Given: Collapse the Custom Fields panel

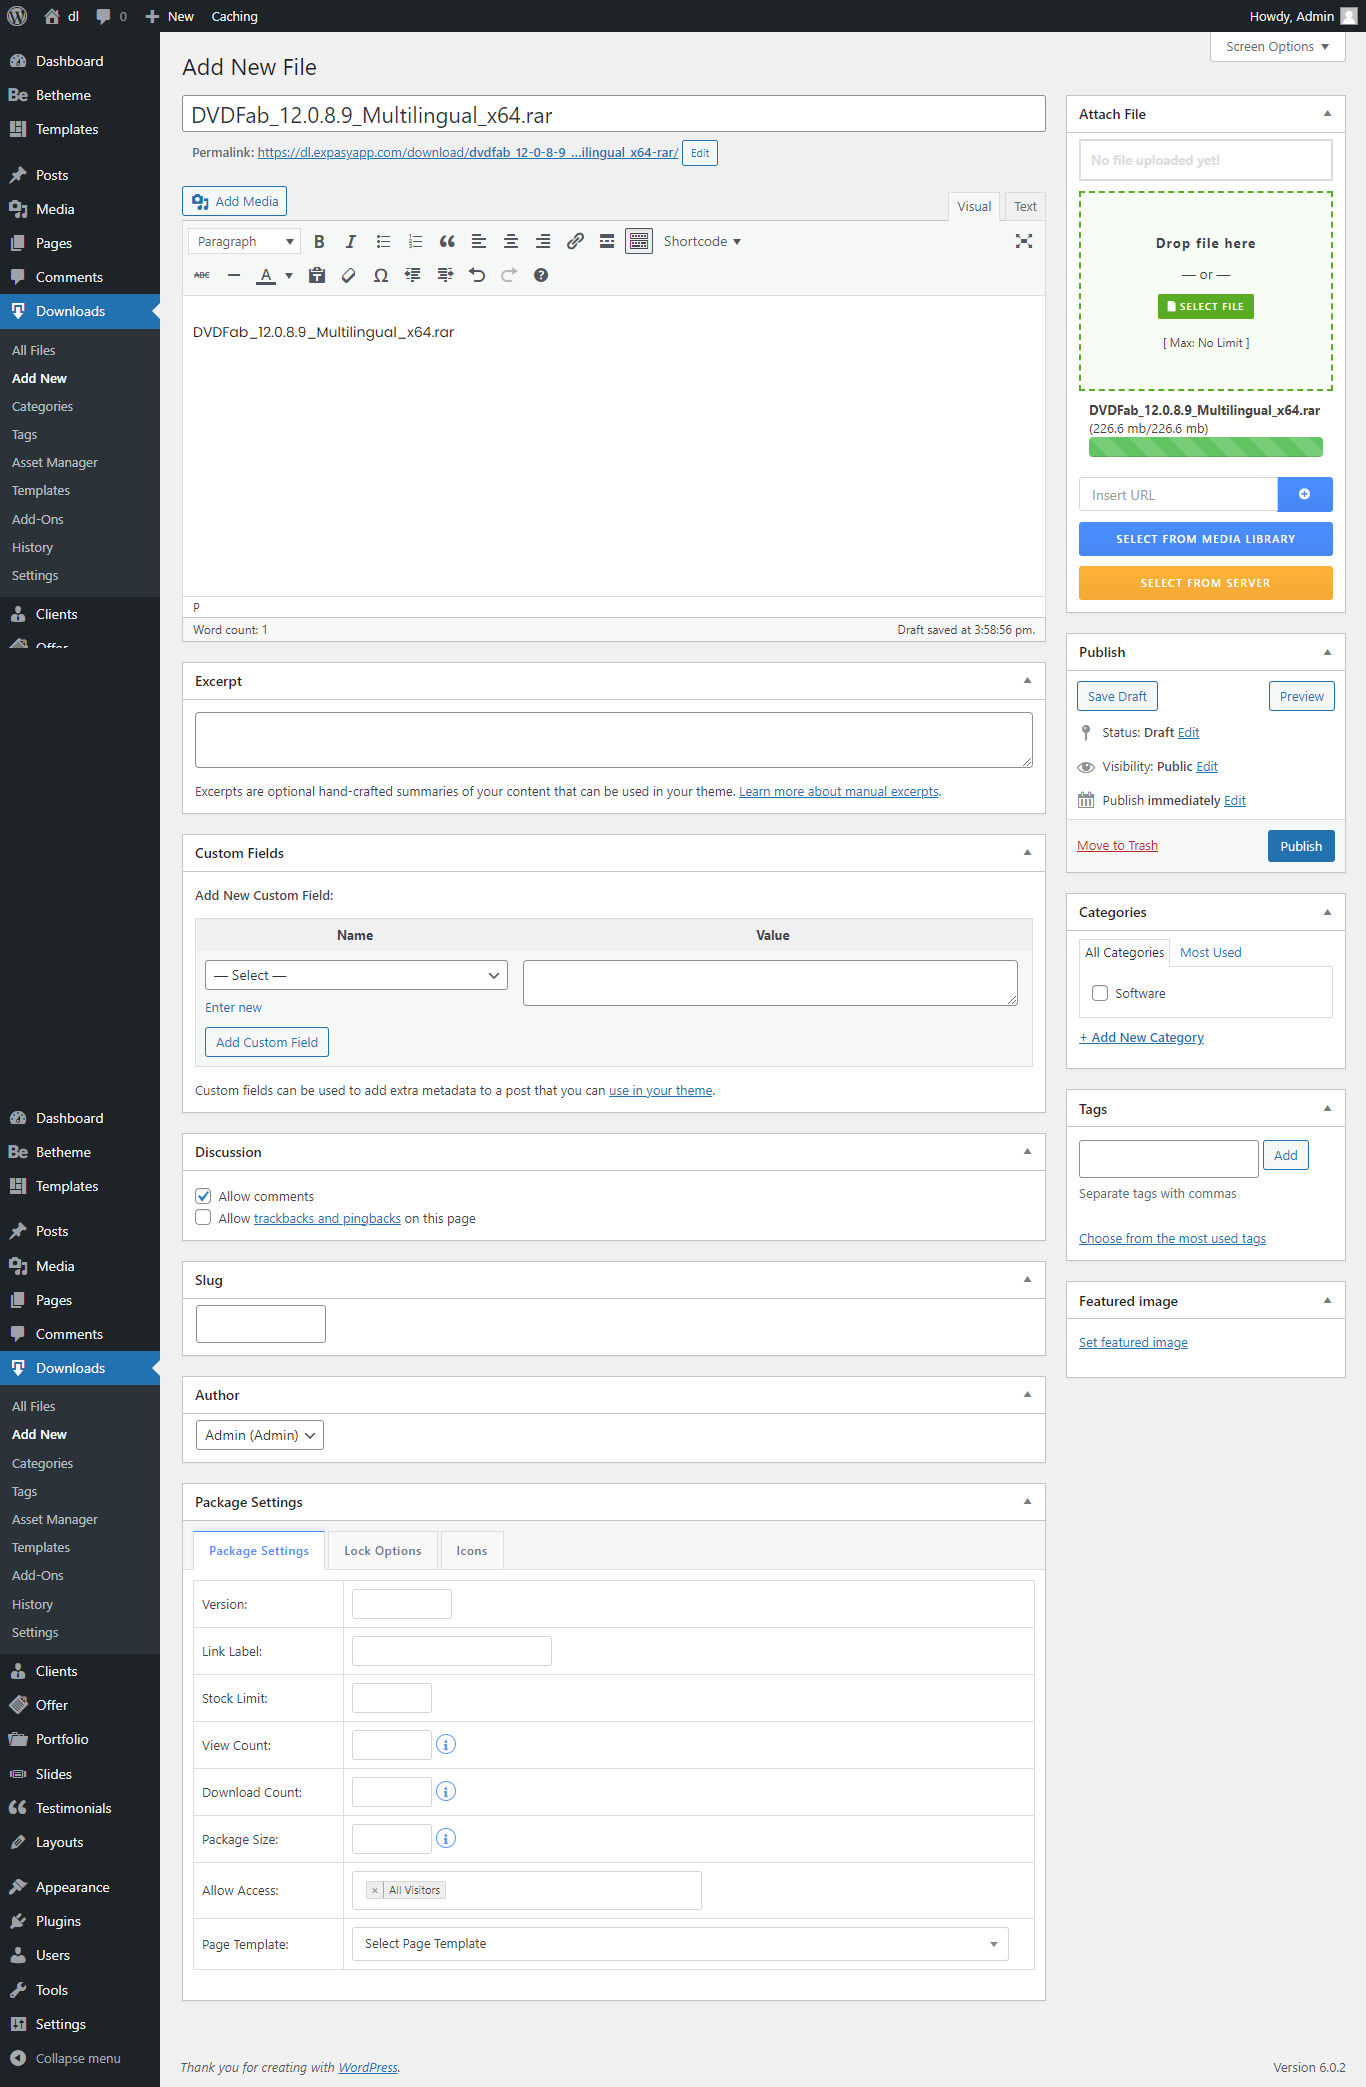Looking at the screenshot, I should click(1027, 853).
